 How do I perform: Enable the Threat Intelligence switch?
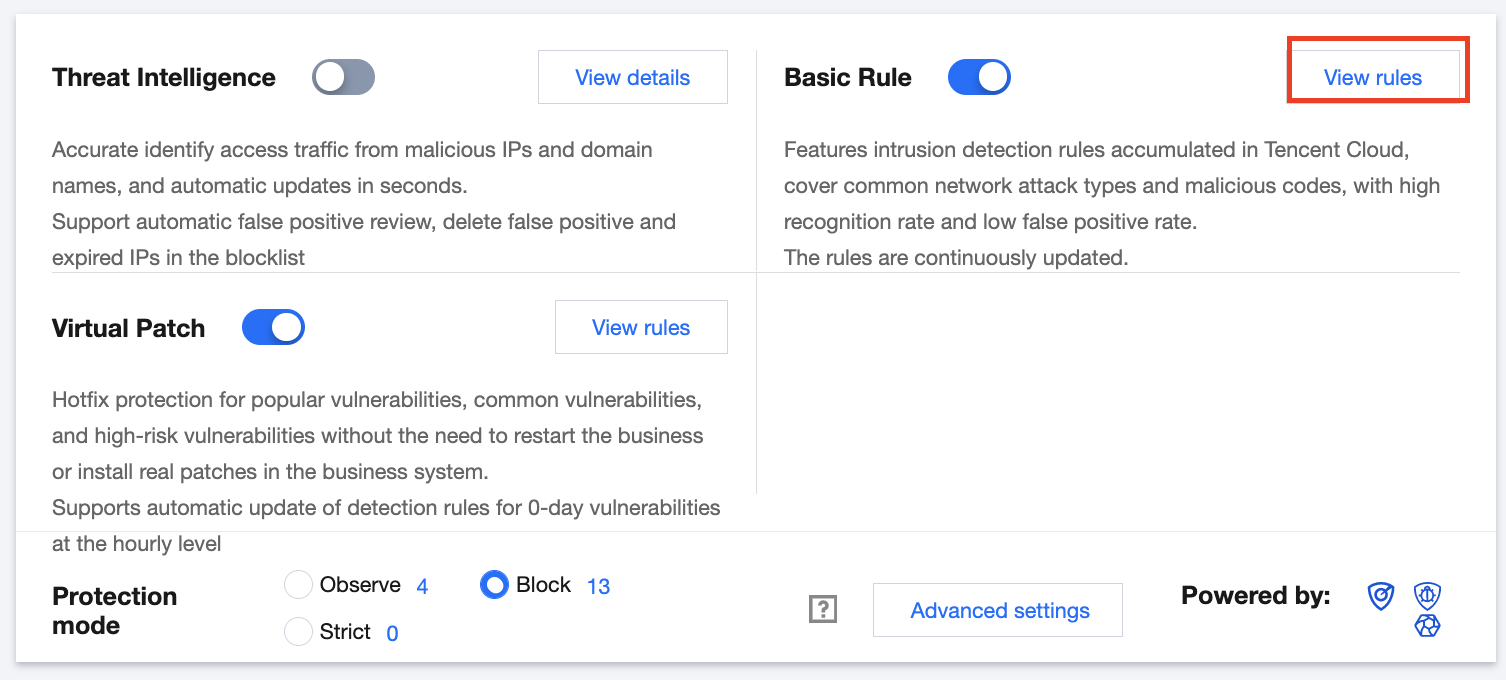(x=343, y=77)
